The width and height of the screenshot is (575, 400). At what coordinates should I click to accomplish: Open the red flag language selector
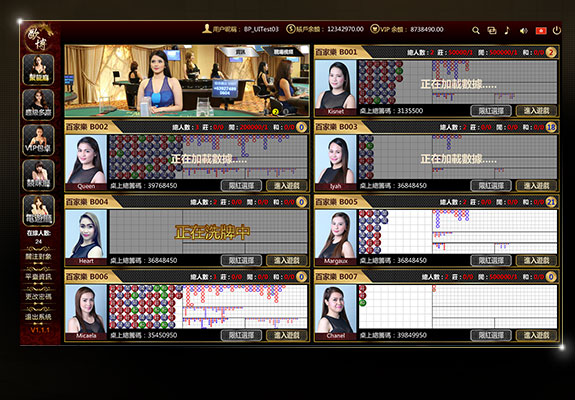point(541,31)
